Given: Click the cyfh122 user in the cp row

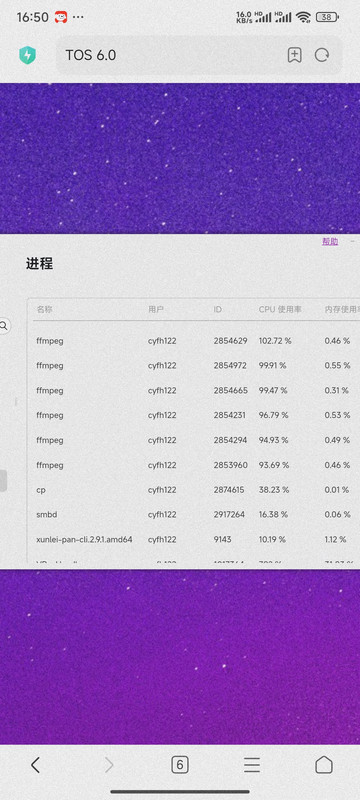Looking at the screenshot, I should (x=162, y=490).
